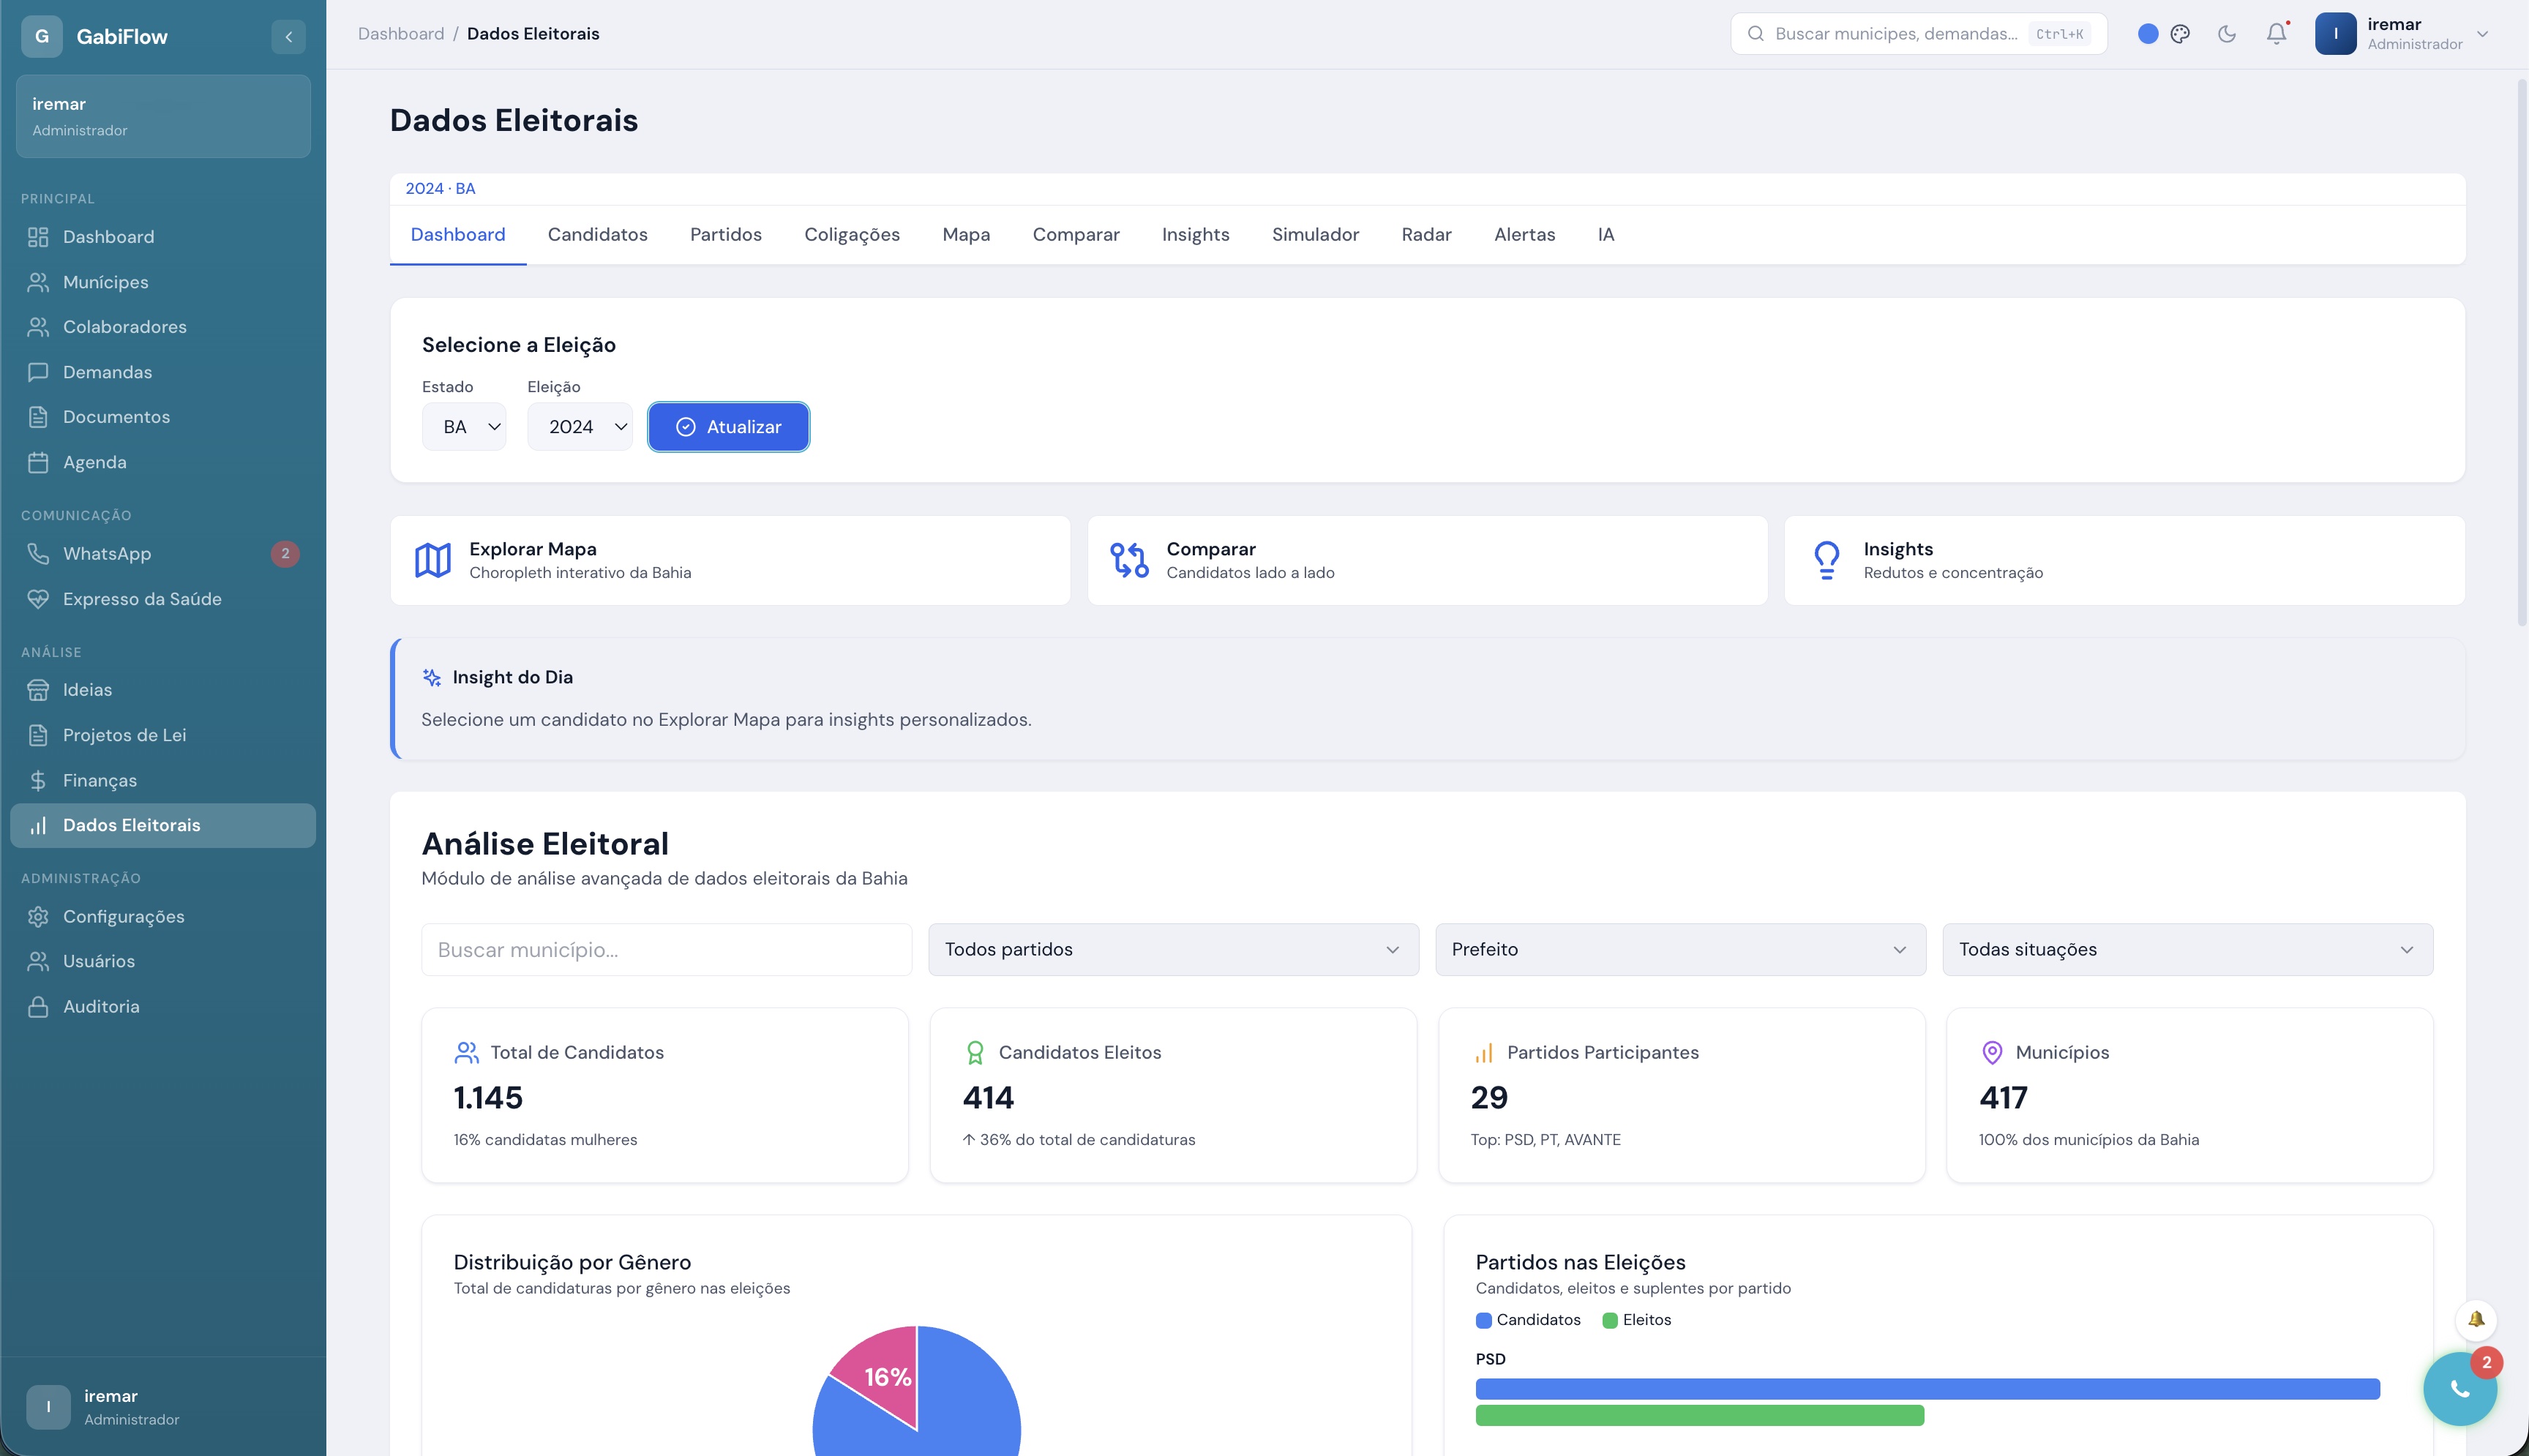Switch to the Partidos tab
Image resolution: width=2529 pixels, height=1456 pixels.
point(726,235)
